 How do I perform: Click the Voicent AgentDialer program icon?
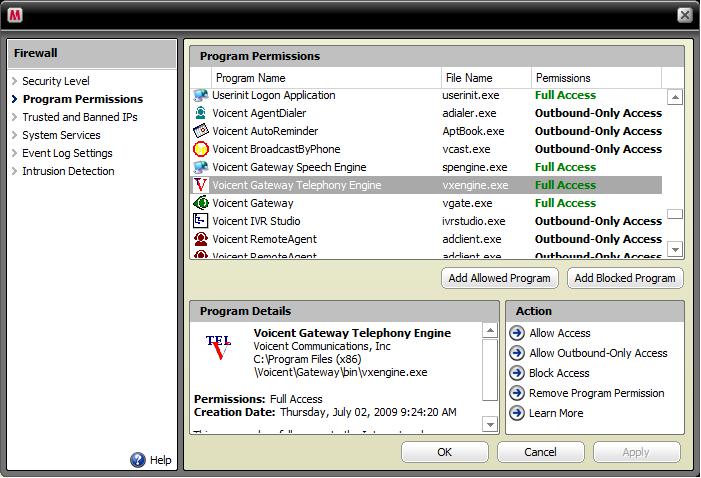coord(201,113)
